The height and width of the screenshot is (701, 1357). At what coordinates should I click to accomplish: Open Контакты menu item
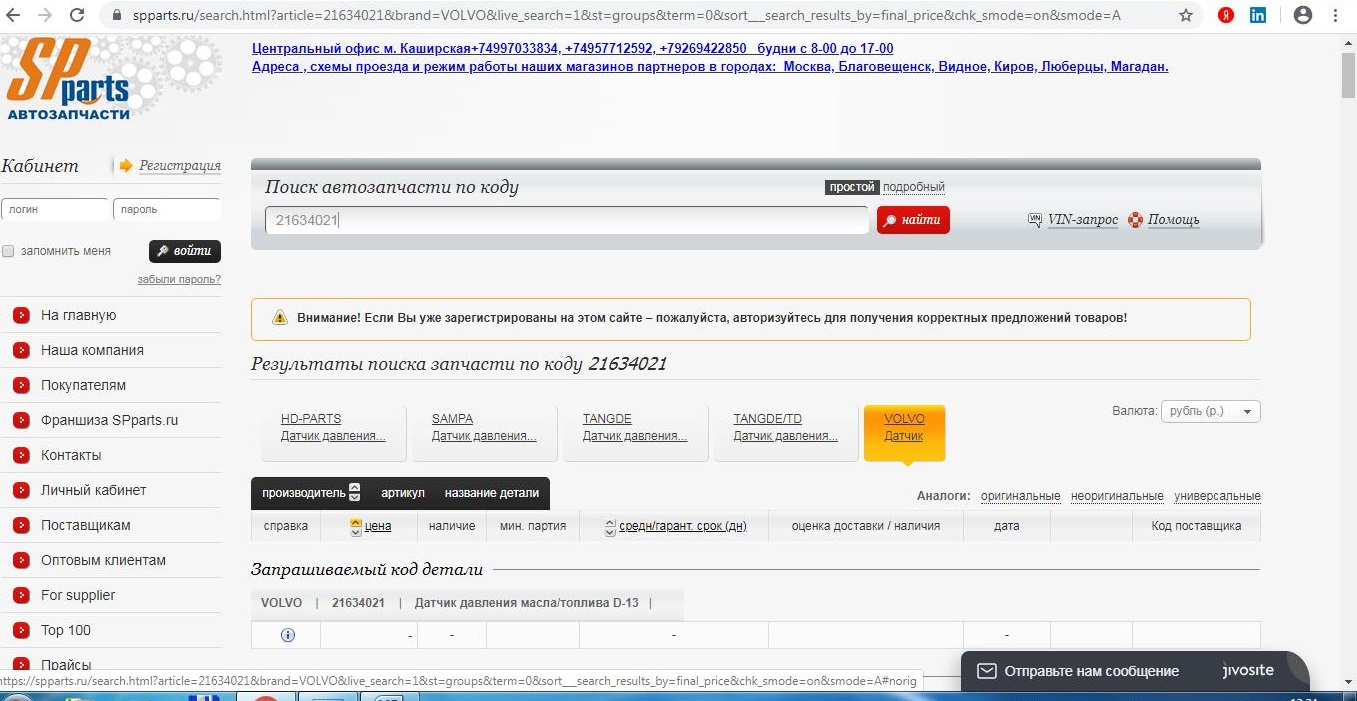(71, 455)
